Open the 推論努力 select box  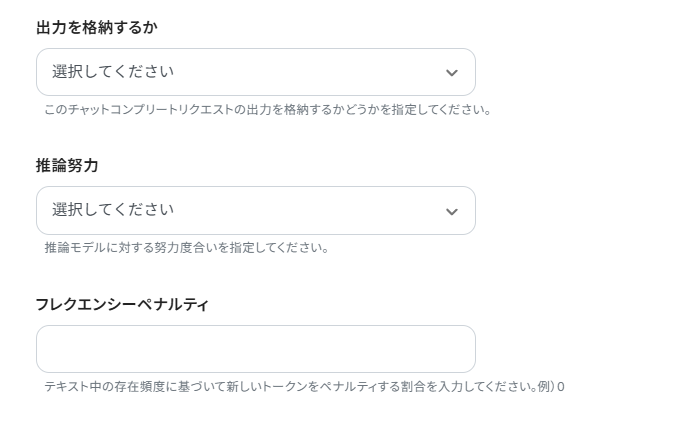[255, 210]
